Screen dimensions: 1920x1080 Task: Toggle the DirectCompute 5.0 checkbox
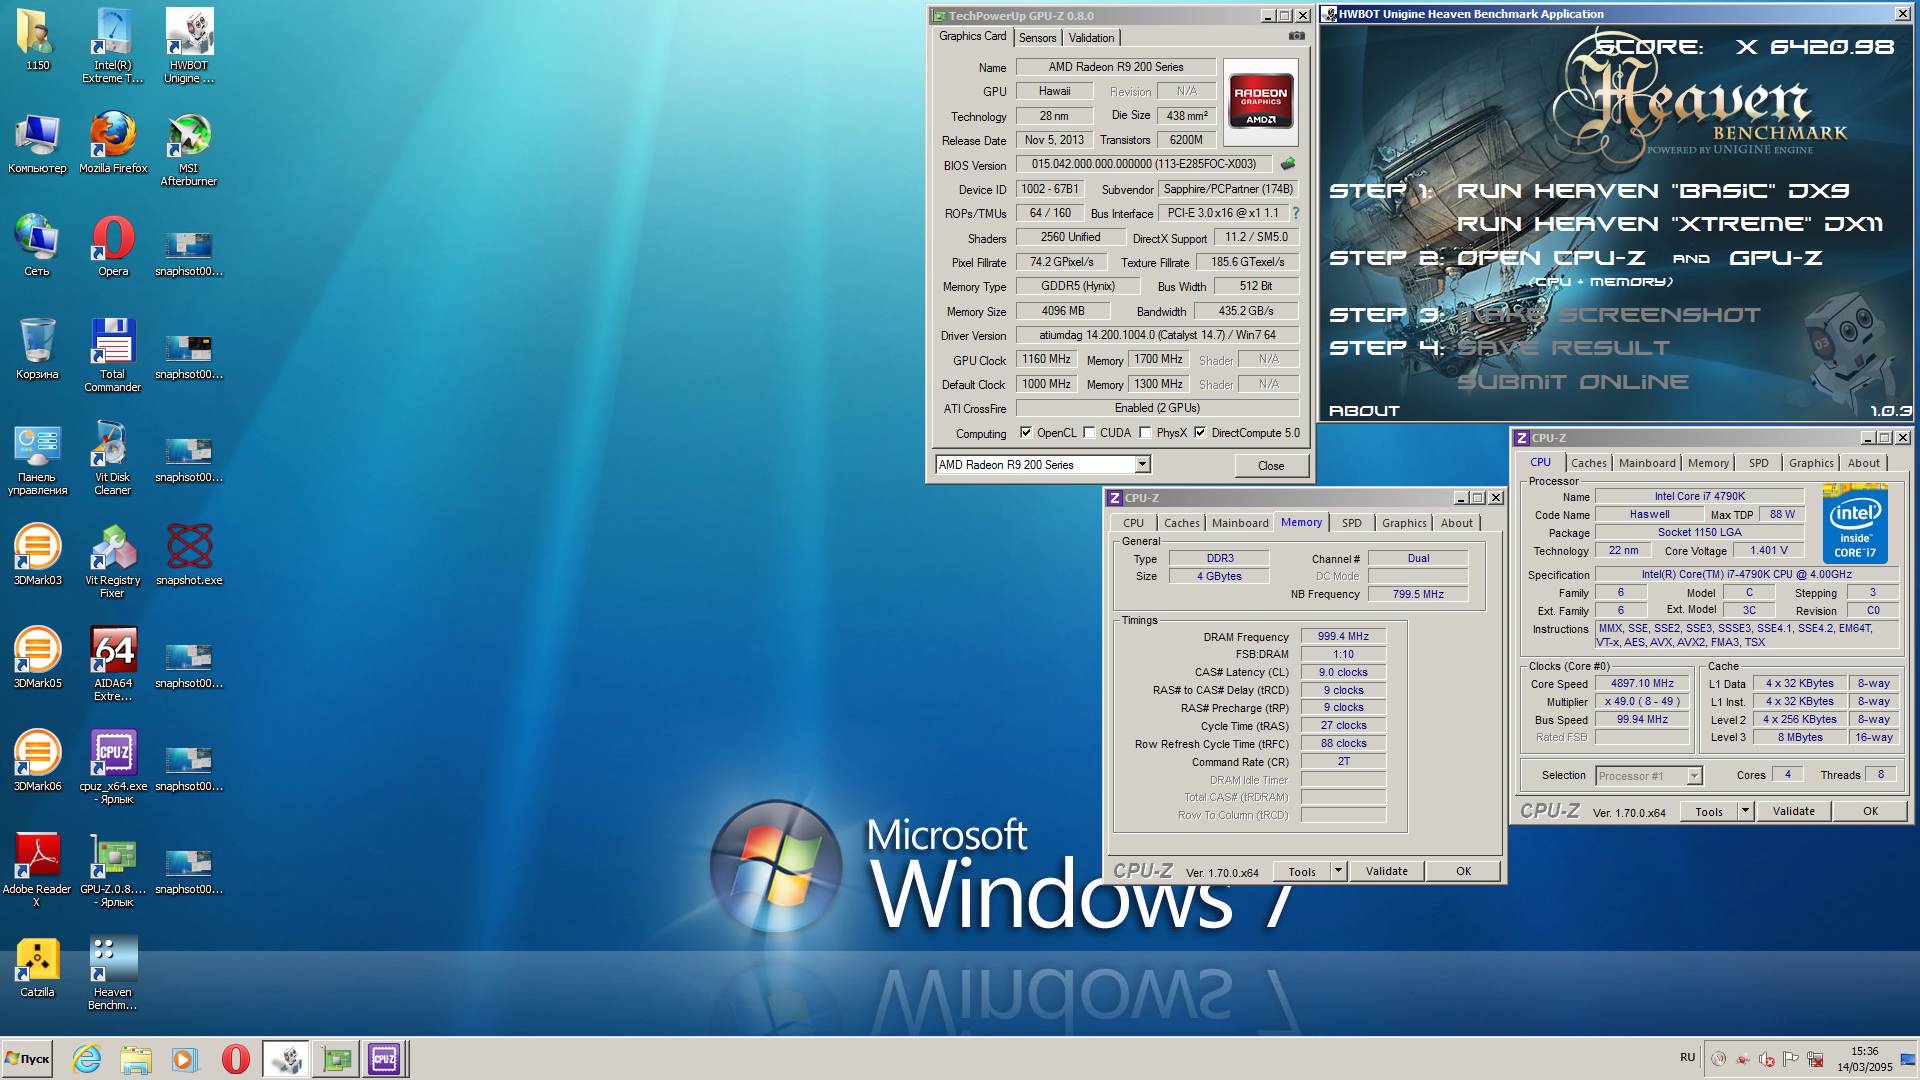point(1200,433)
